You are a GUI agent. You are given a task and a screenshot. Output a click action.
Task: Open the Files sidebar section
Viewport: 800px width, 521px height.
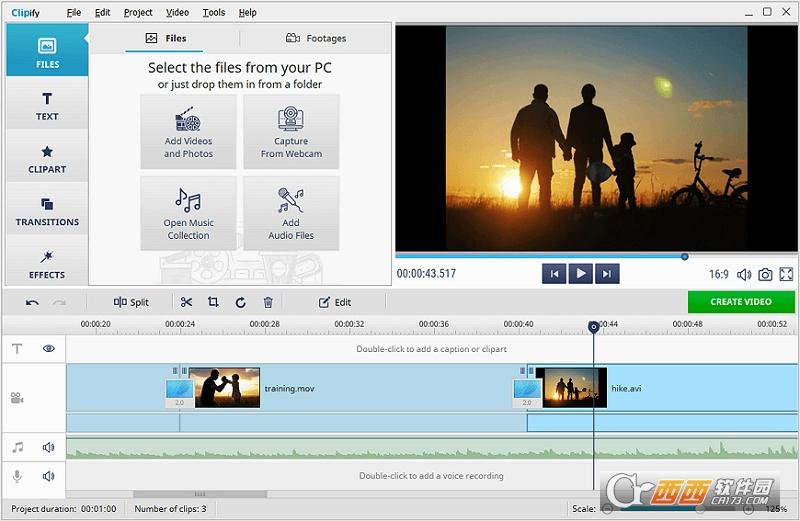[x=47, y=51]
